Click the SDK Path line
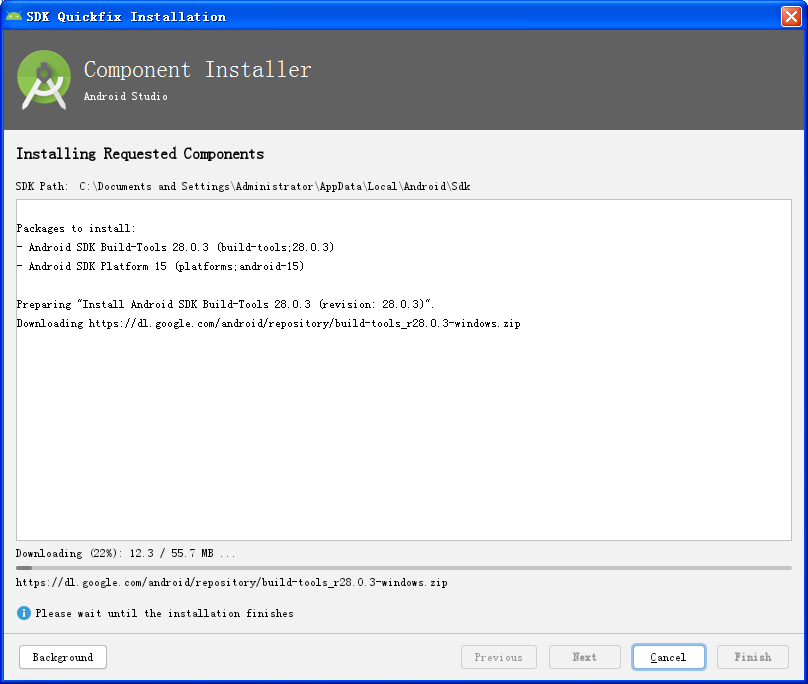Viewport: 808px width, 684px height. 243,186
